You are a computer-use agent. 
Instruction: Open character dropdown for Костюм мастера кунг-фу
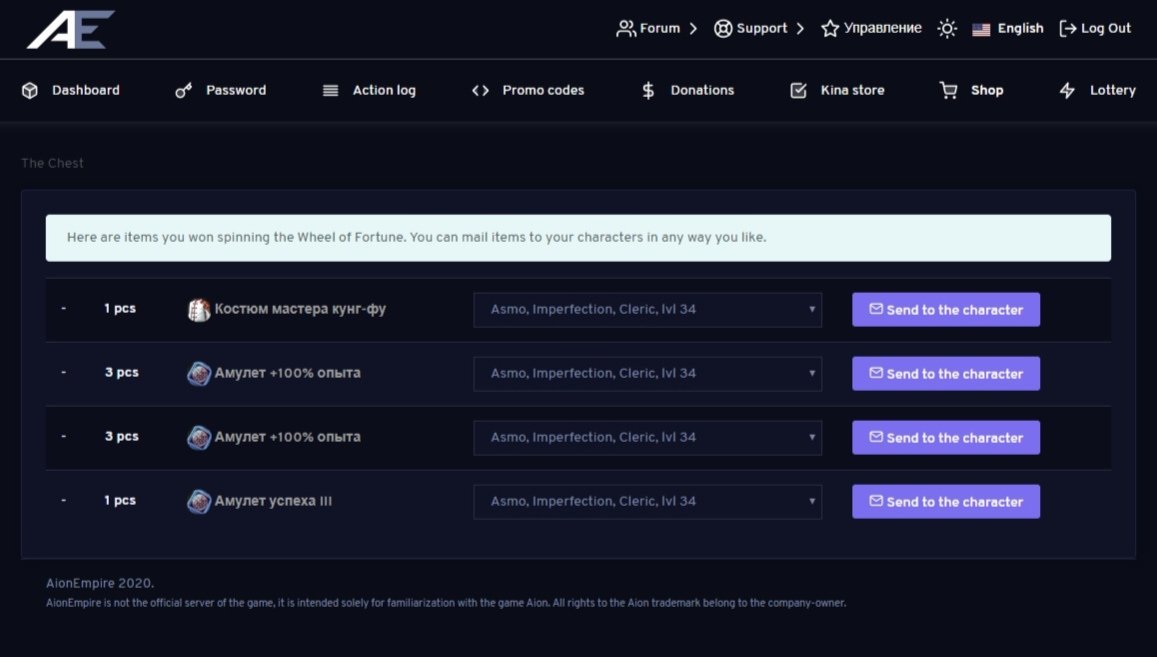pos(647,310)
